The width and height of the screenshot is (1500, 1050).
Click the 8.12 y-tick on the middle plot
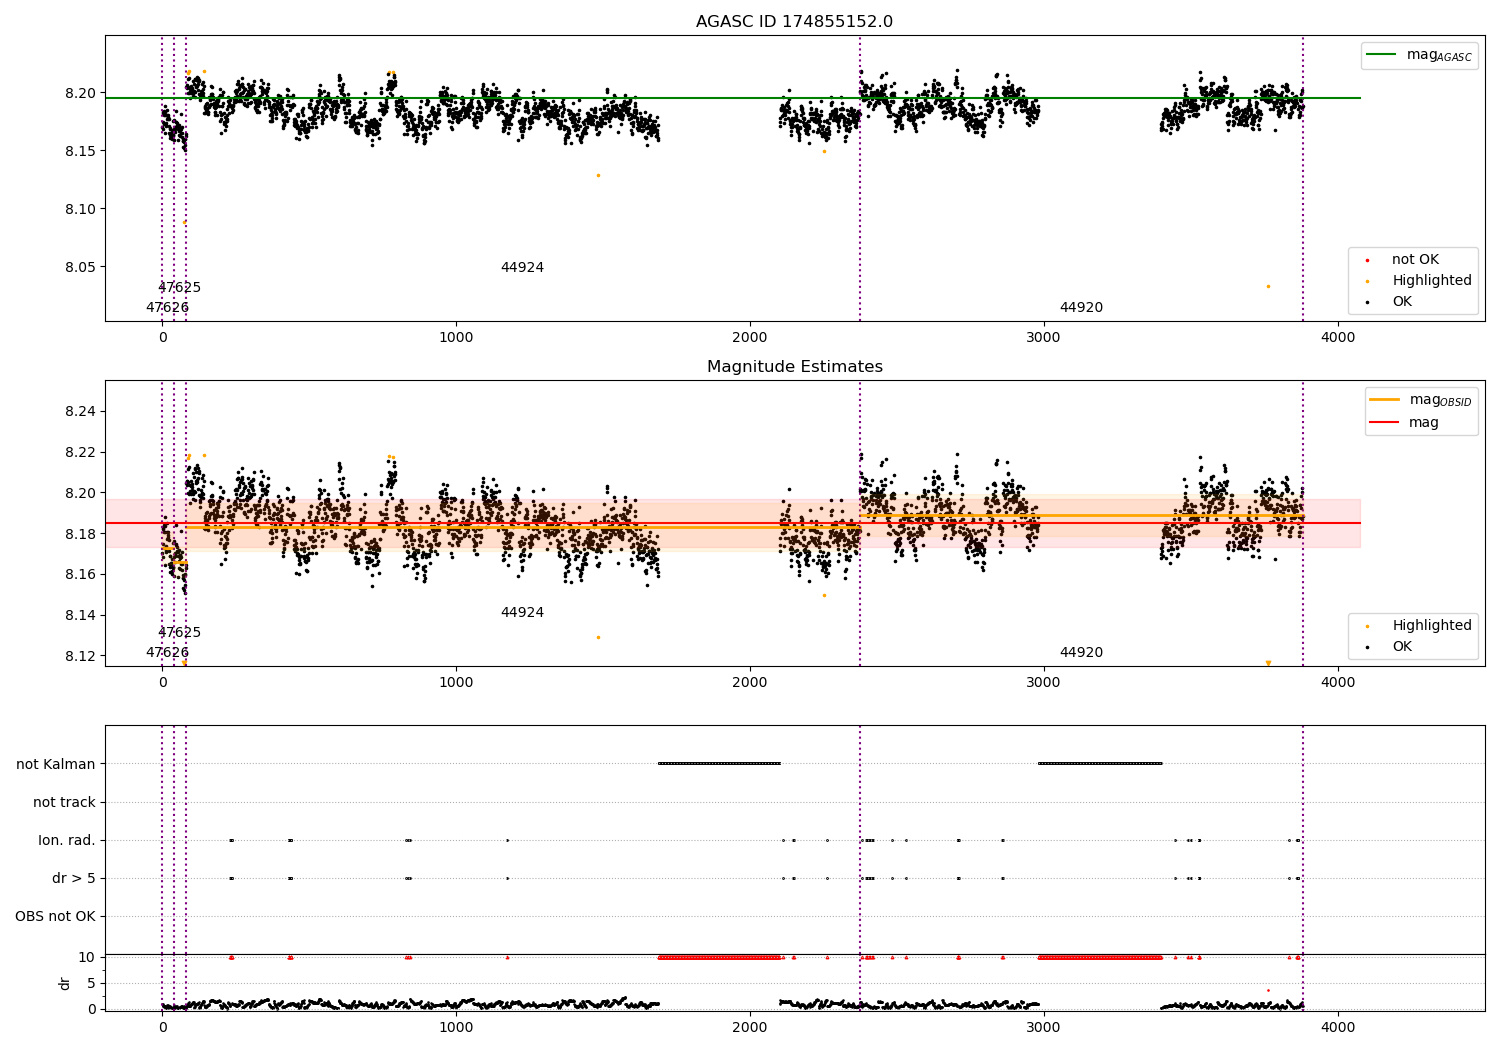tap(82, 657)
